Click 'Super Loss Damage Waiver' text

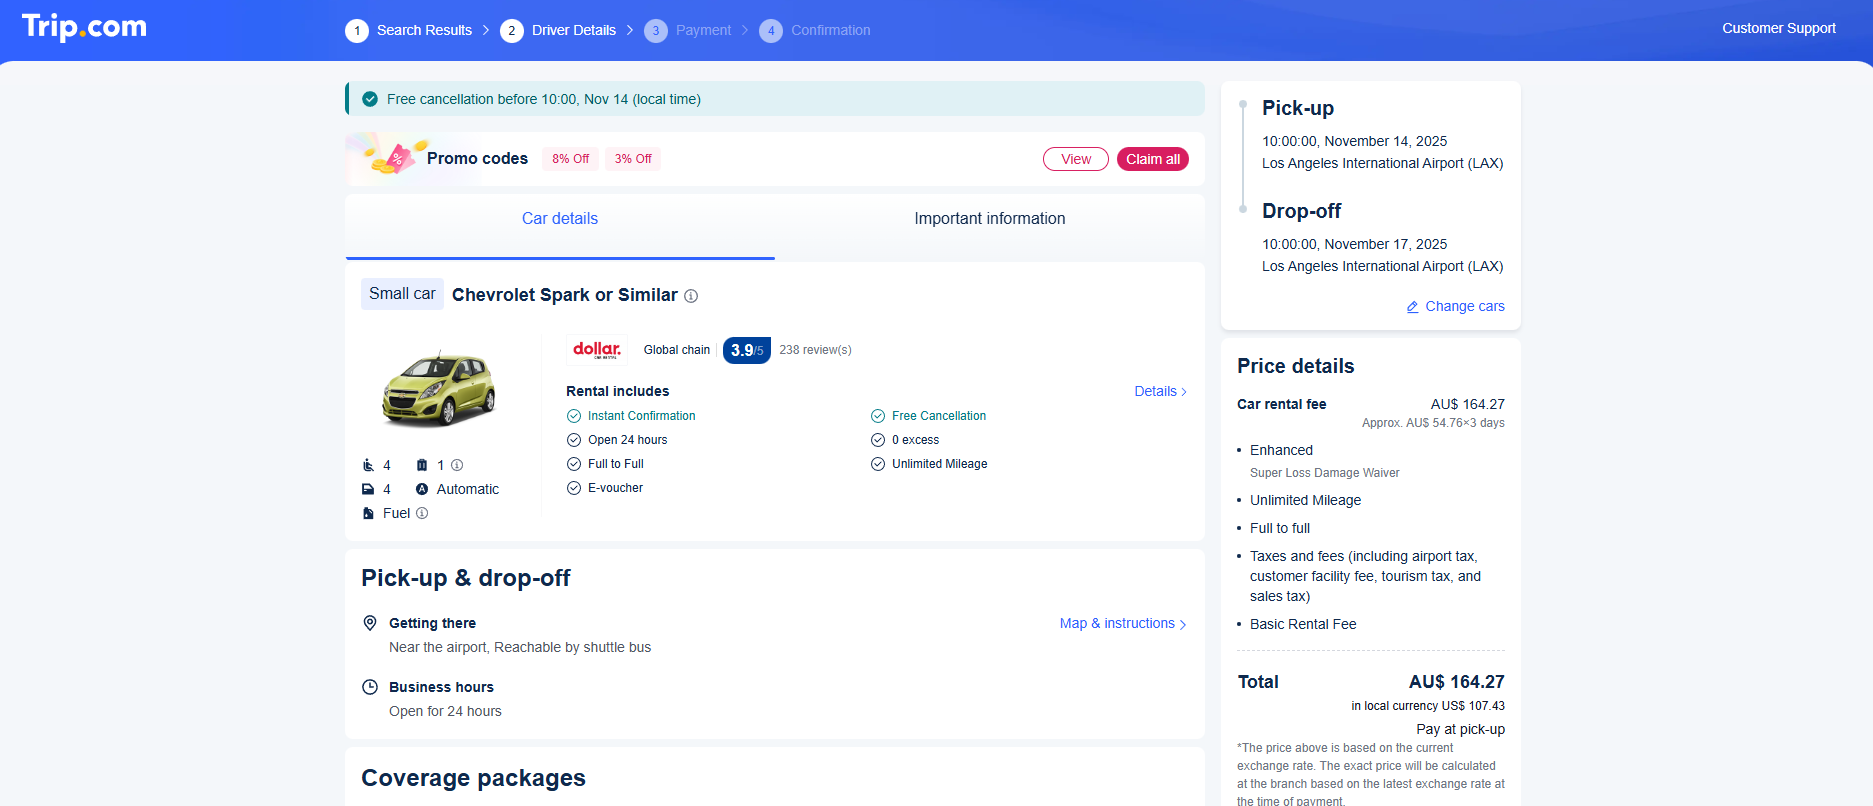point(1325,473)
